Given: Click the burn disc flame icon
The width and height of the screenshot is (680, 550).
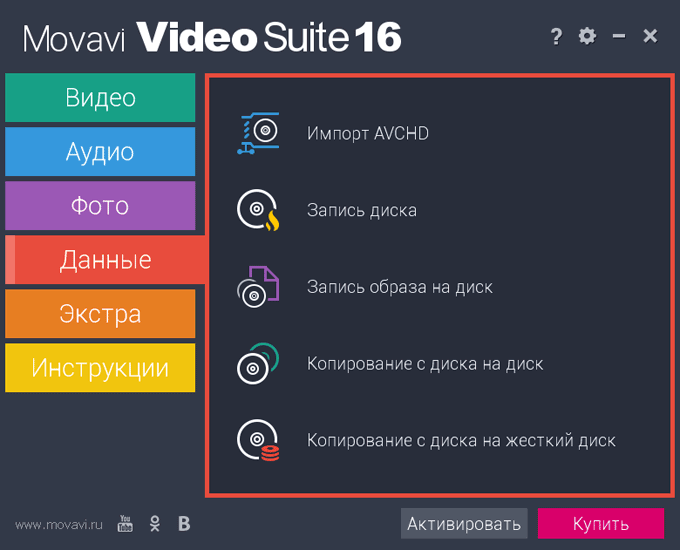Looking at the screenshot, I should click(x=258, y=210).
